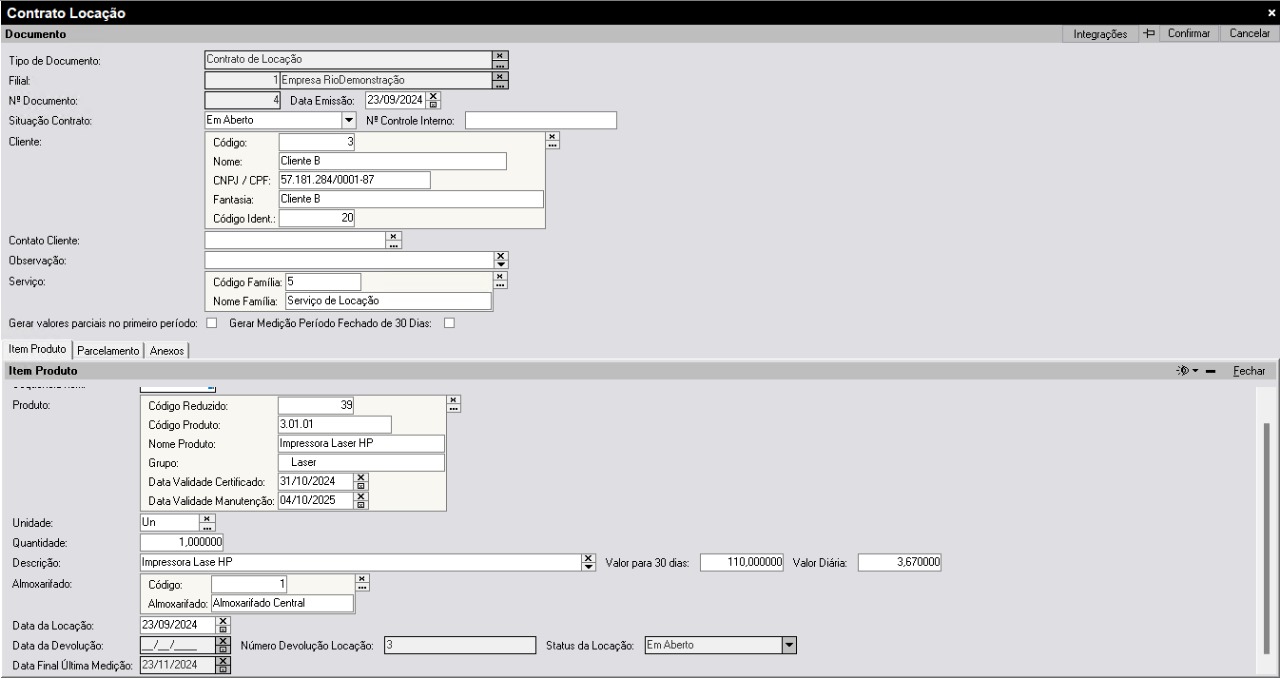
Task: Enable Gerar valores parciais no primeiro período
Action: [211, 323]
